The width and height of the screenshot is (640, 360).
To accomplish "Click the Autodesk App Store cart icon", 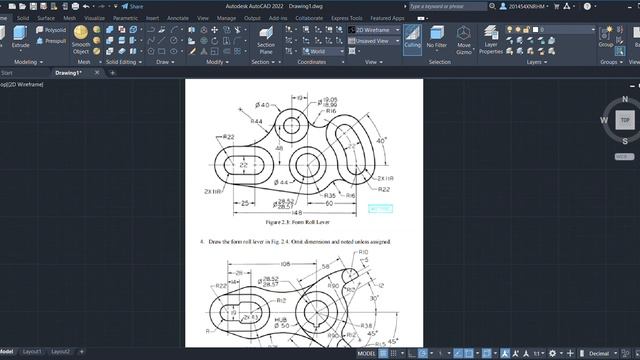I will click(x=557, y=7).
